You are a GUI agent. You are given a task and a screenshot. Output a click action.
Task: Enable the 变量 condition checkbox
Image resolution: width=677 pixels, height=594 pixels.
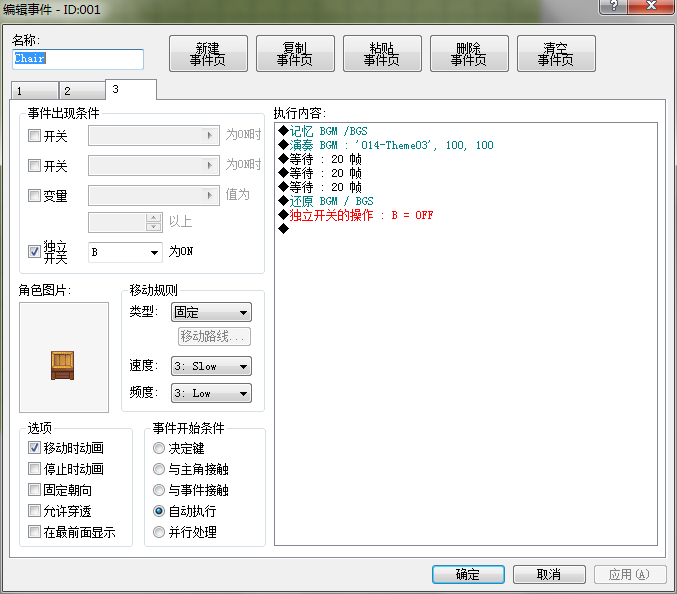pyautogui.click(x=35, y=196)
